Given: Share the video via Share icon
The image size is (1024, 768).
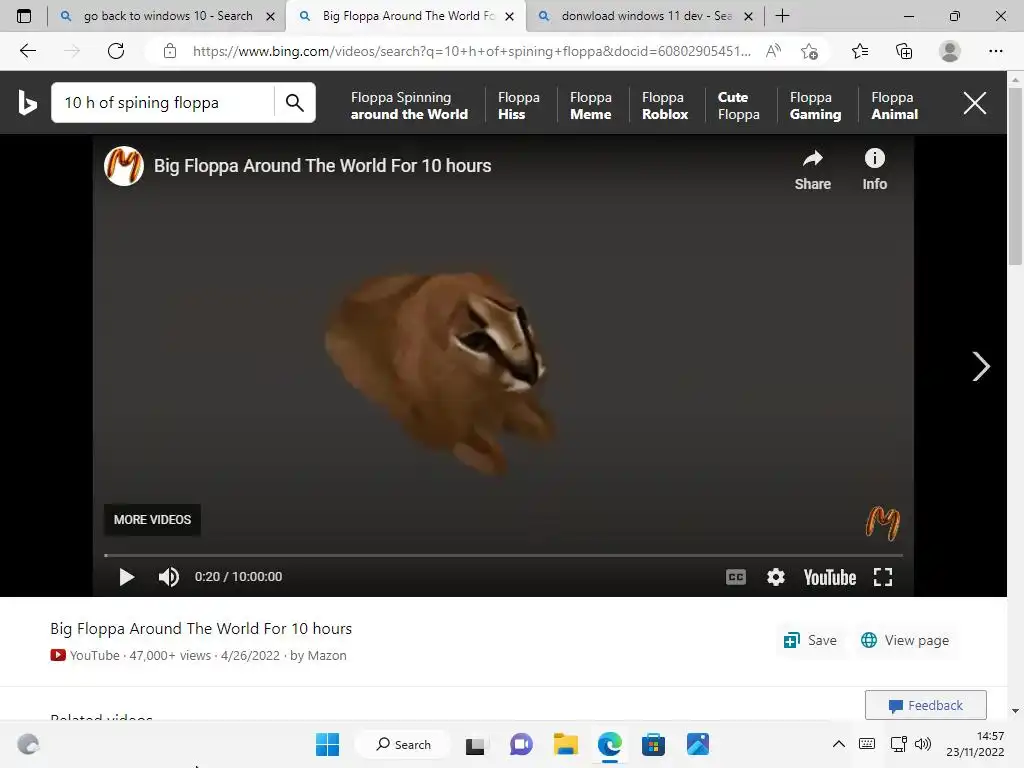Looking at the screenshot, I should 812,170.
